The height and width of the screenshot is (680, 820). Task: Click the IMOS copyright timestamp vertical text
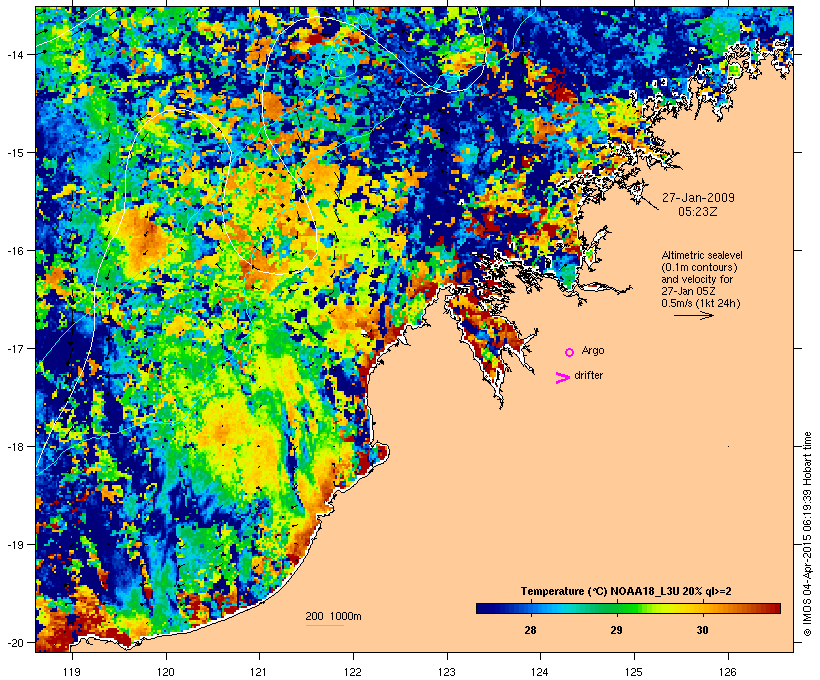(807, 534)
